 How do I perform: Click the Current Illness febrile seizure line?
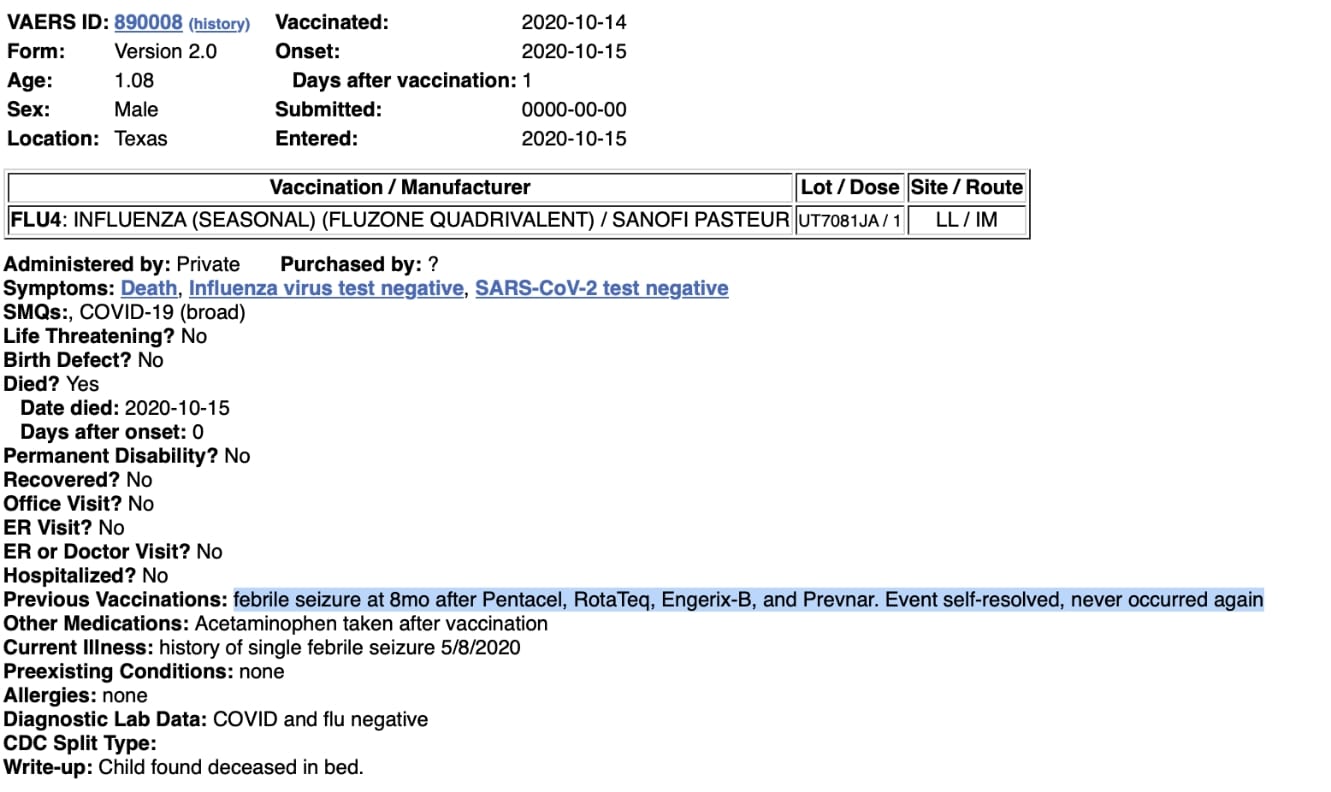262,648
